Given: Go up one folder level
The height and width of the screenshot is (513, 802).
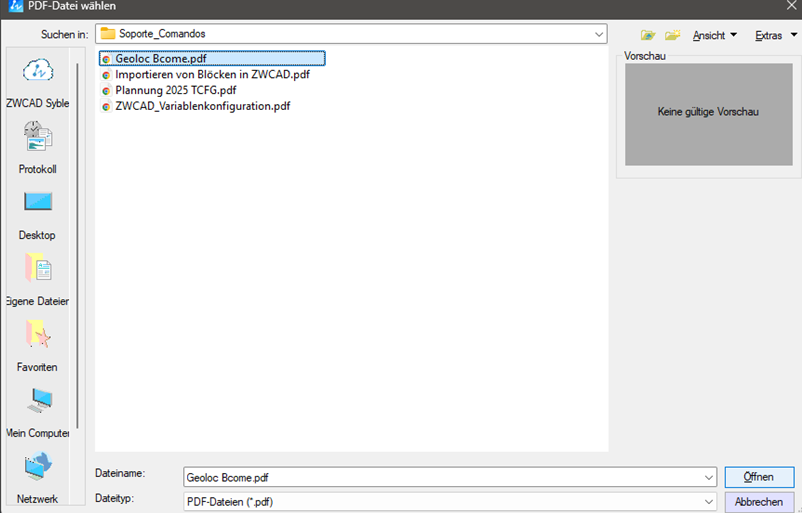Looking at the screenshot, I should click(x=648, y=35).
